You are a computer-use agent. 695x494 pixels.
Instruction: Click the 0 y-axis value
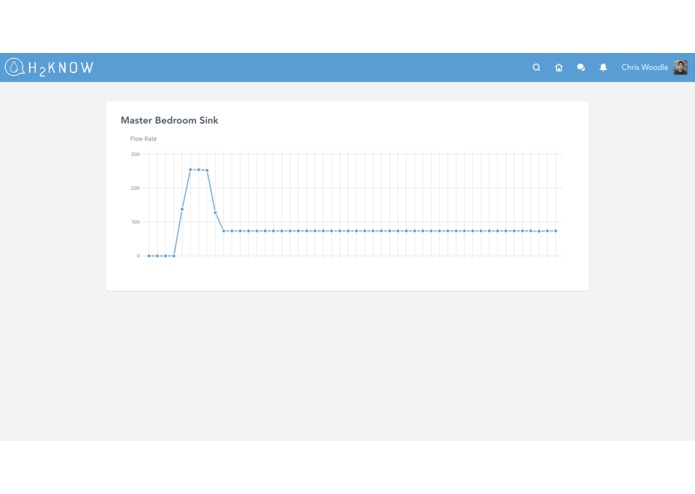pos(138,256)
